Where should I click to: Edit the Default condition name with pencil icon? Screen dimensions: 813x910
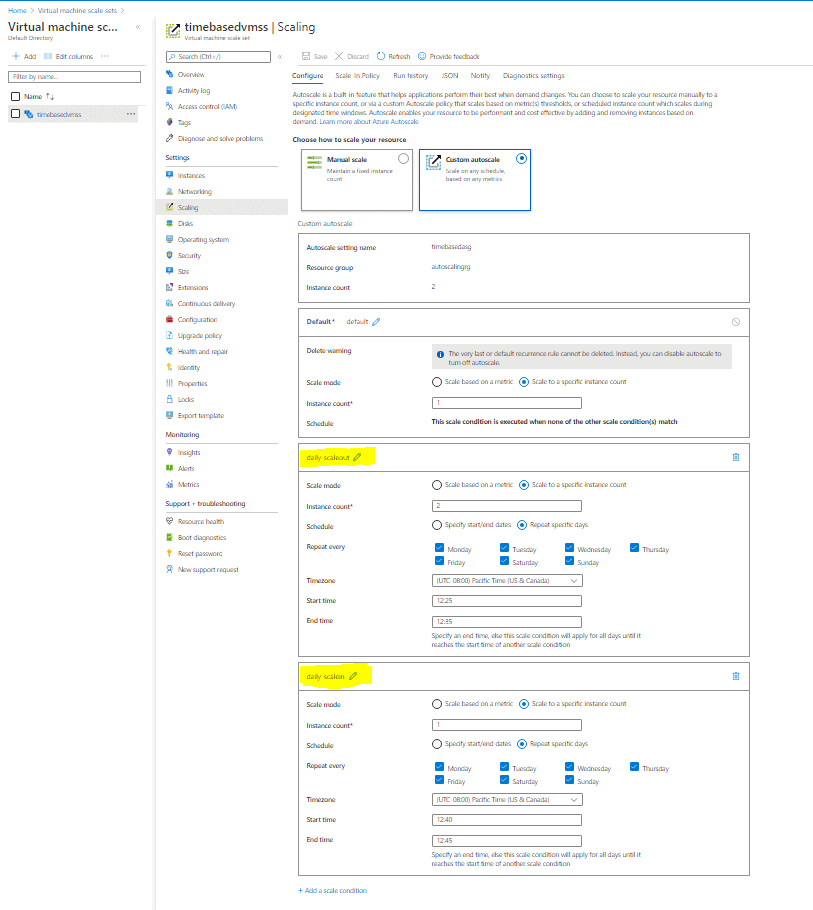(x=376, y=322)
